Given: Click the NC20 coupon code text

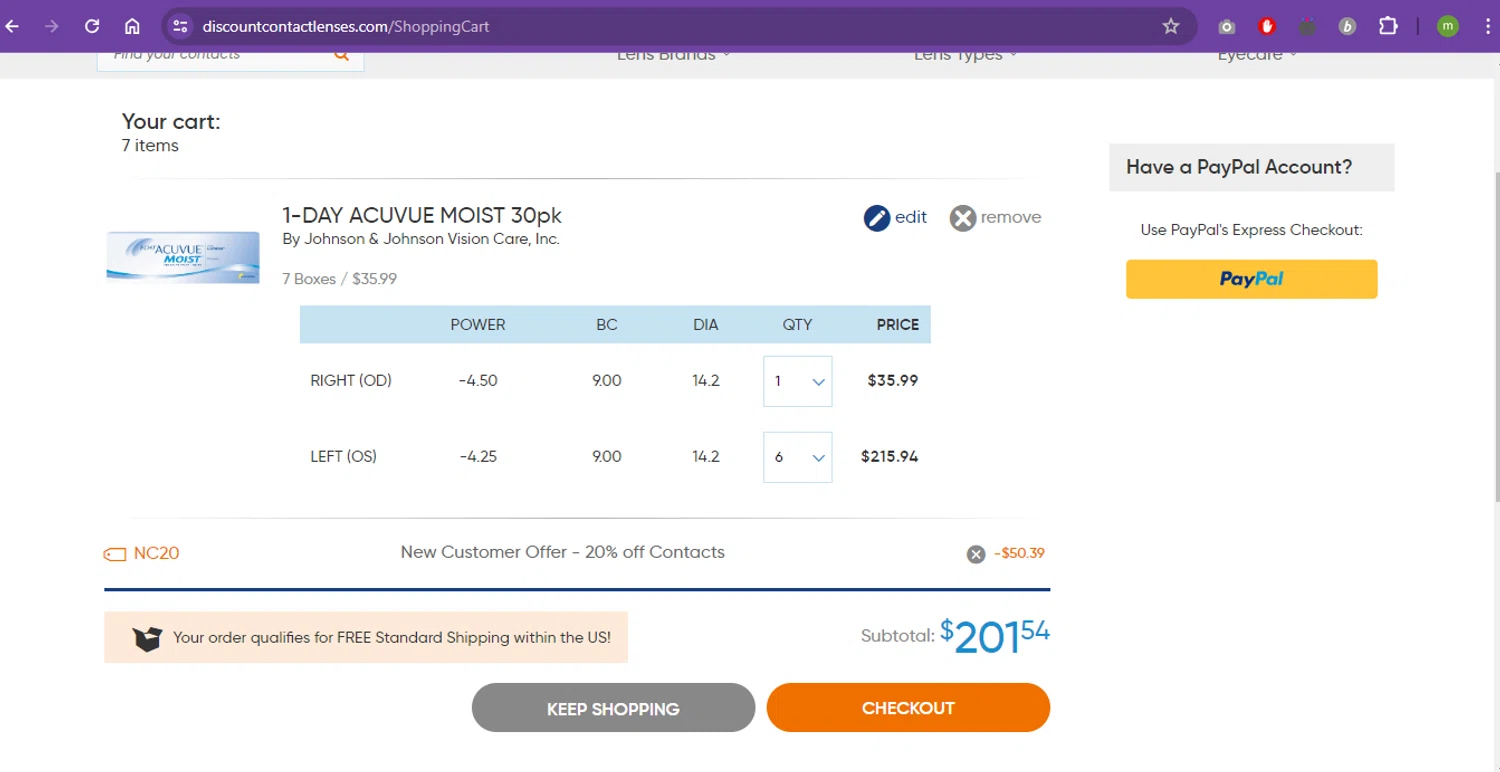Looking at the screenshot, I should (156, 553).
